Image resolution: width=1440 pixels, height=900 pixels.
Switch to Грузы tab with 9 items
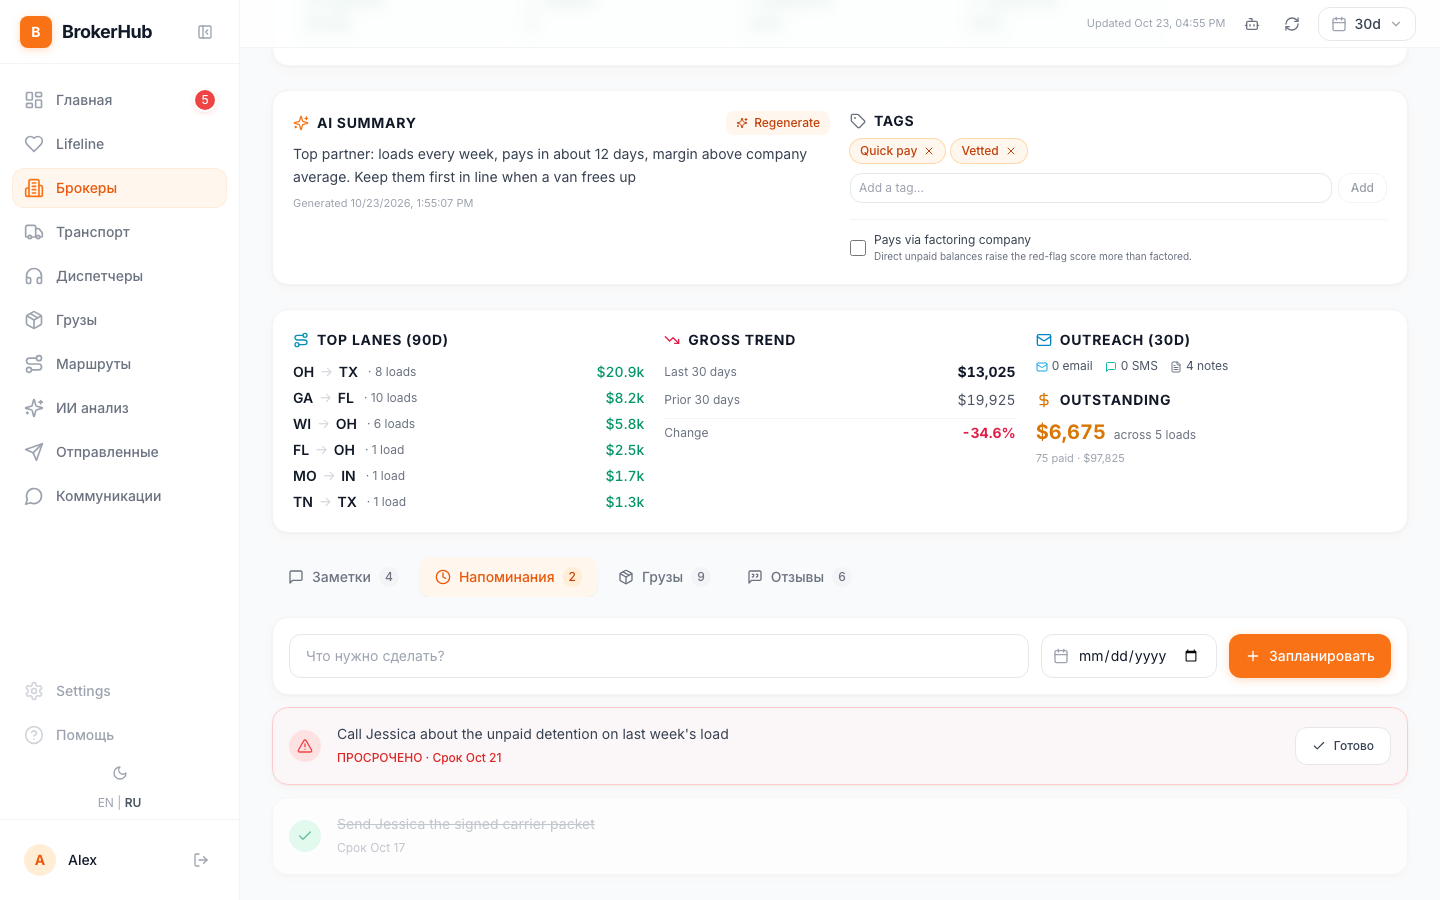click(664, 577)
